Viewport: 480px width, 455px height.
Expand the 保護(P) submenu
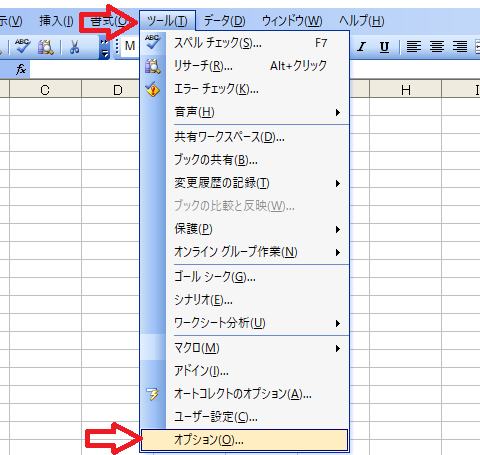(245, 229)
